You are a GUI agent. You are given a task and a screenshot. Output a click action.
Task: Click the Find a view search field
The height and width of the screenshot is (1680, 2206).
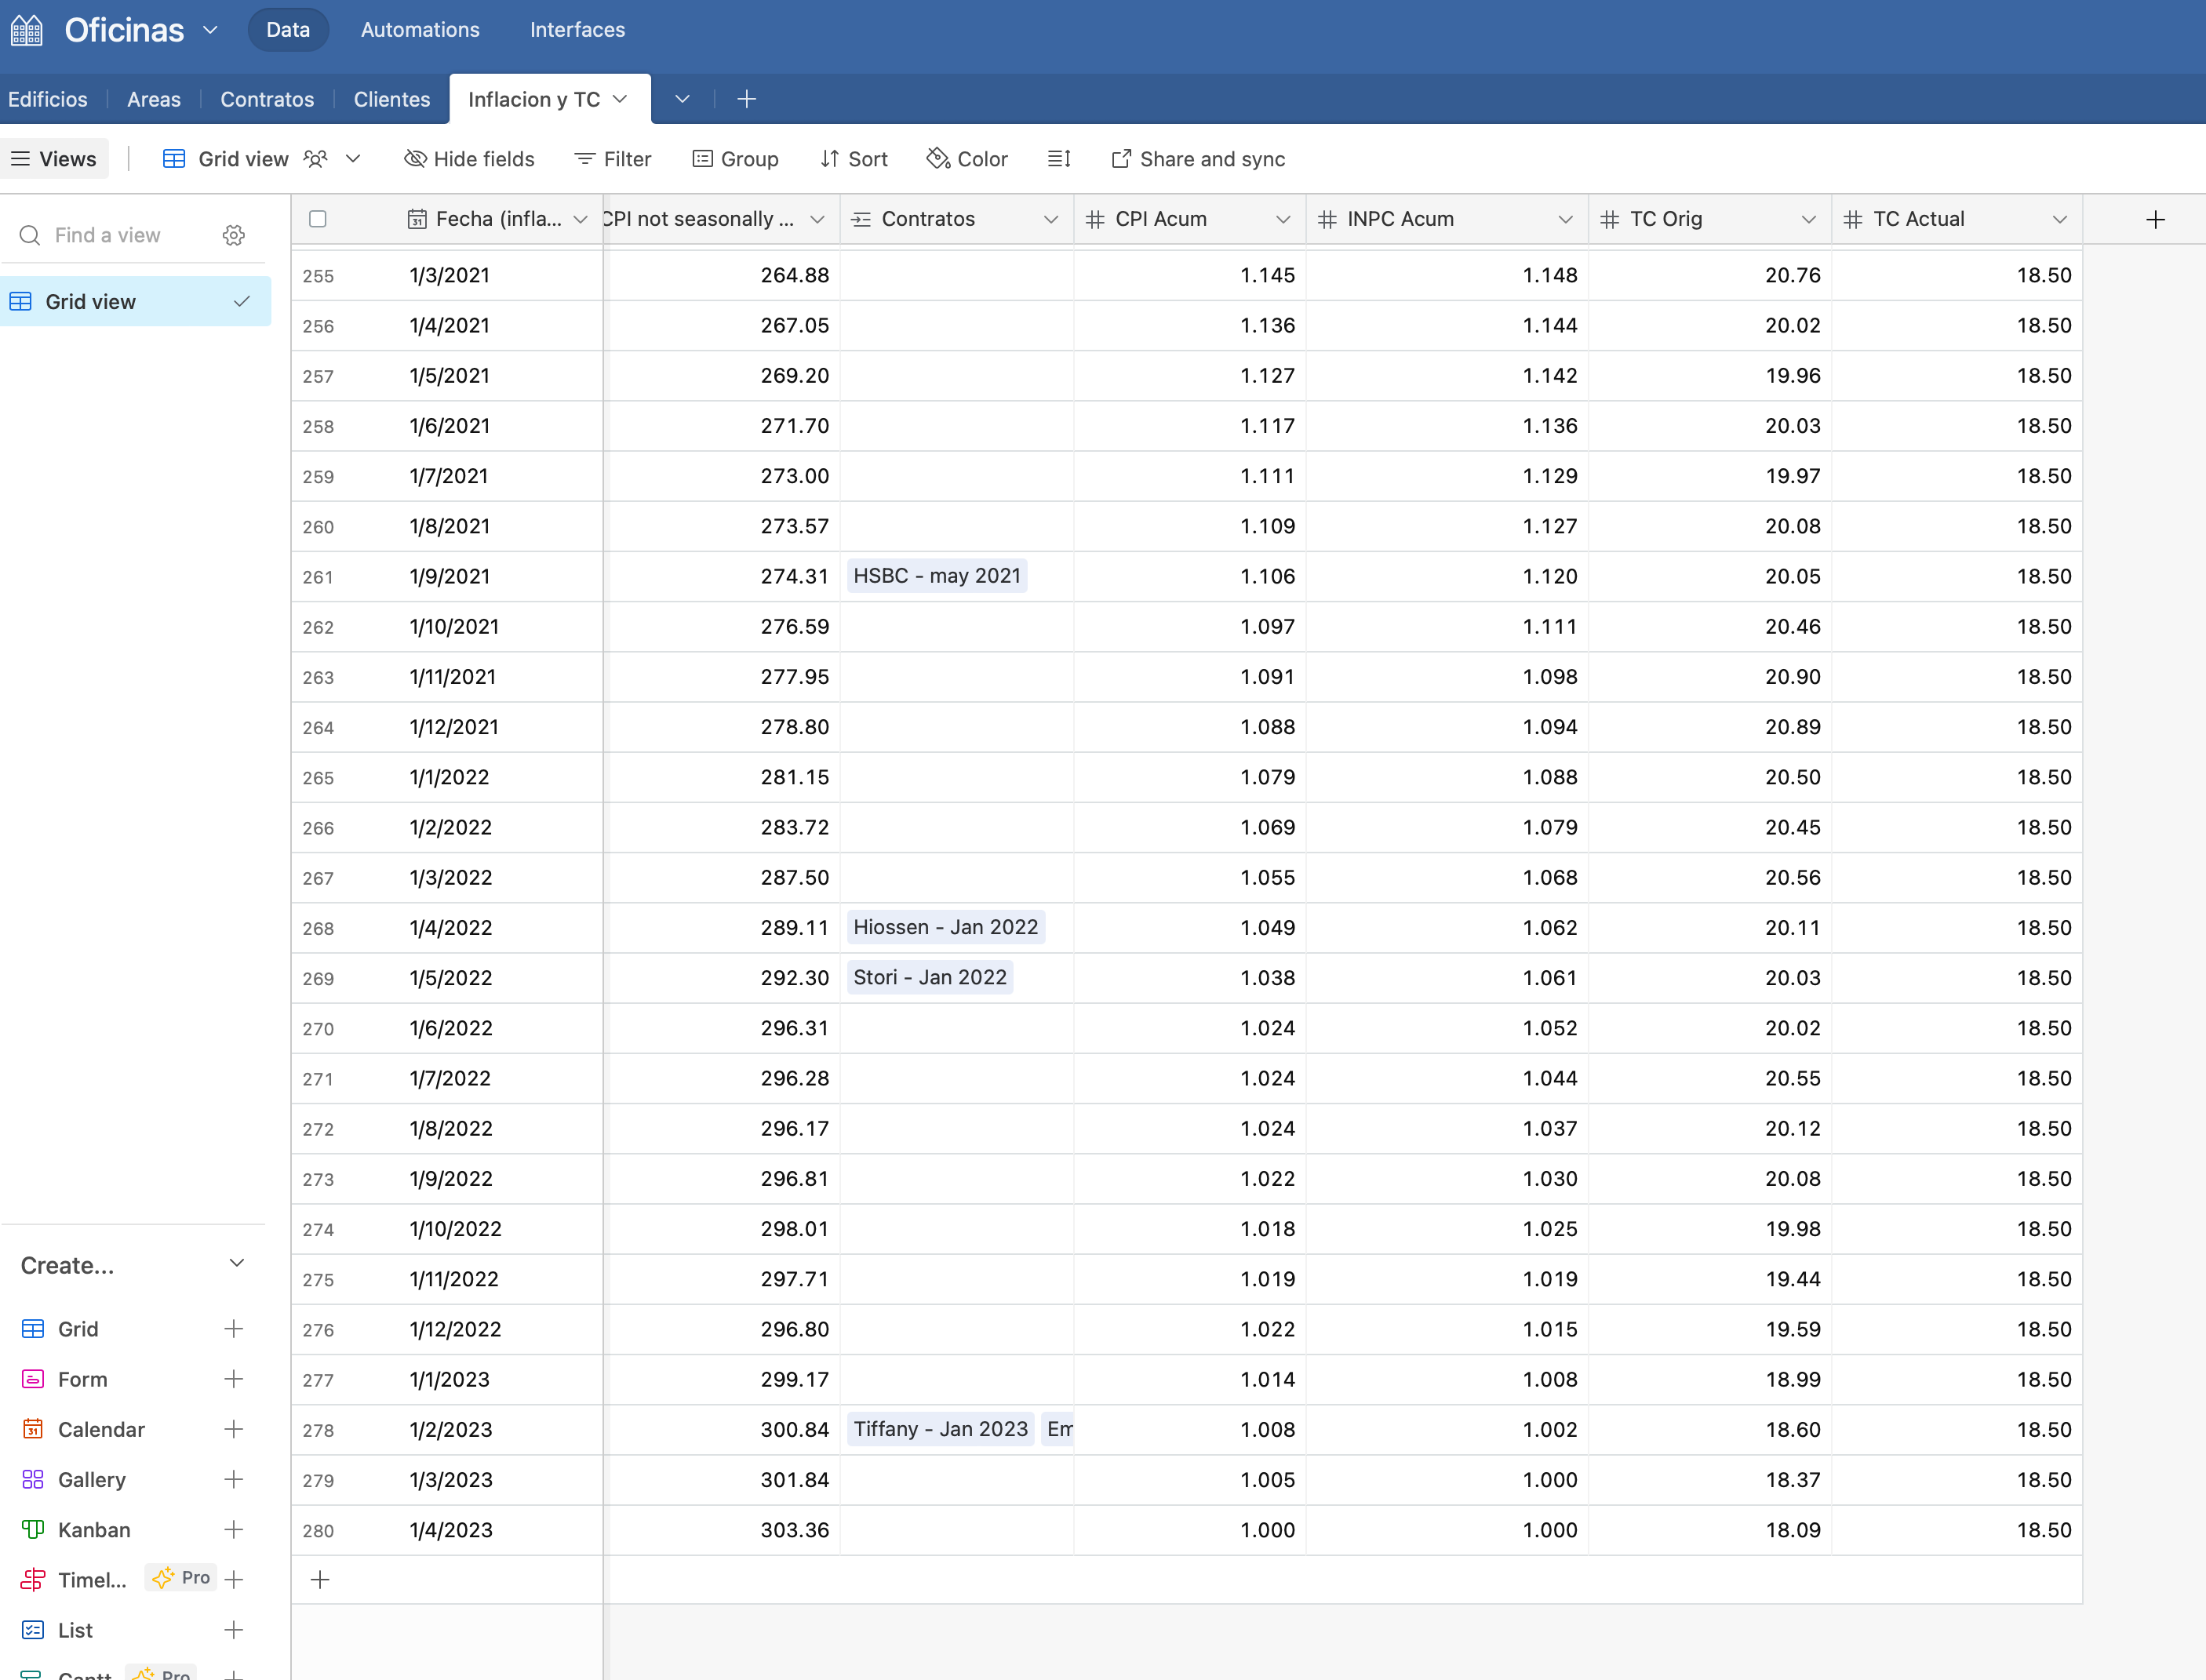click(x=108, y=235)
